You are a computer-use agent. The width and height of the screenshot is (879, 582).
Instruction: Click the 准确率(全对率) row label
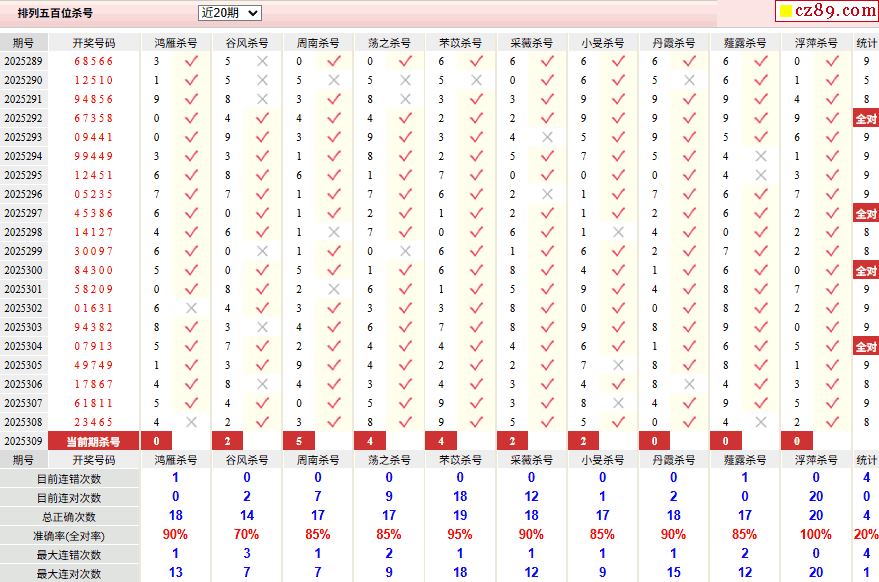click(x=69, y=536)
